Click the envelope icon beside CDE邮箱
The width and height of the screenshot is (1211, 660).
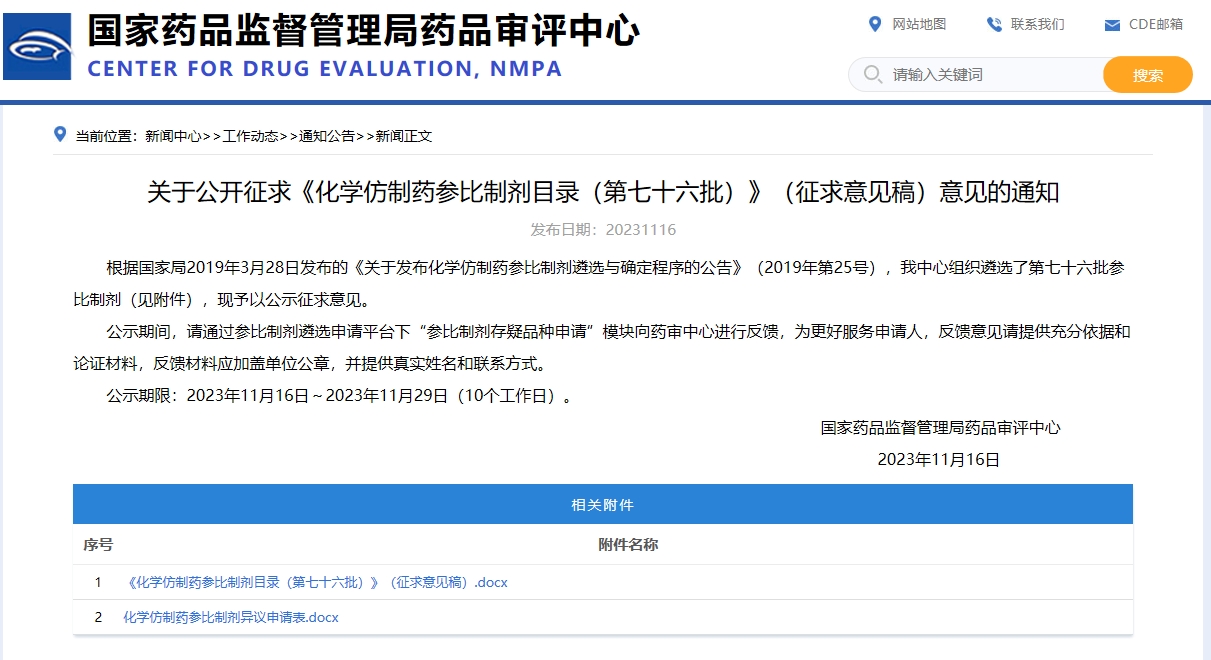point(1112,25)
